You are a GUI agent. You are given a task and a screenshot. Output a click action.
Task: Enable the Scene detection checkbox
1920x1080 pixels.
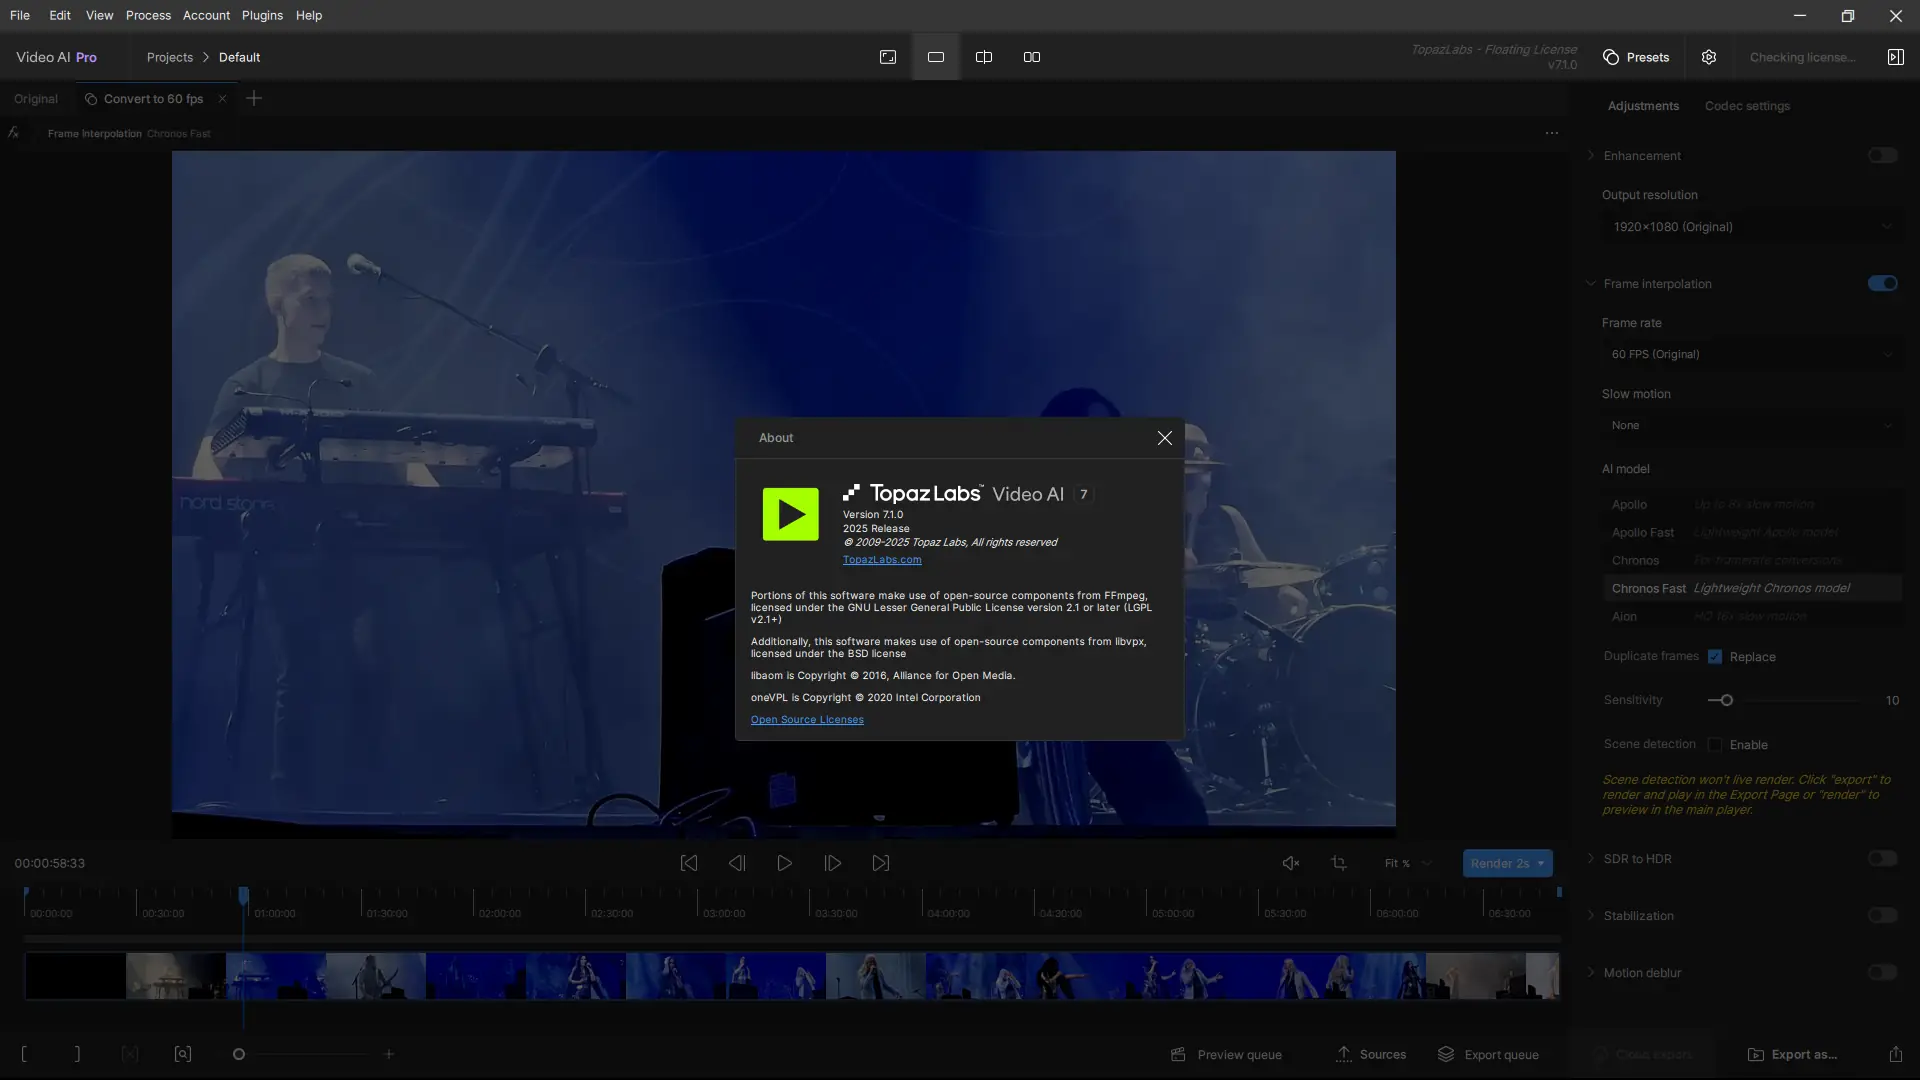coord(1715,745)
